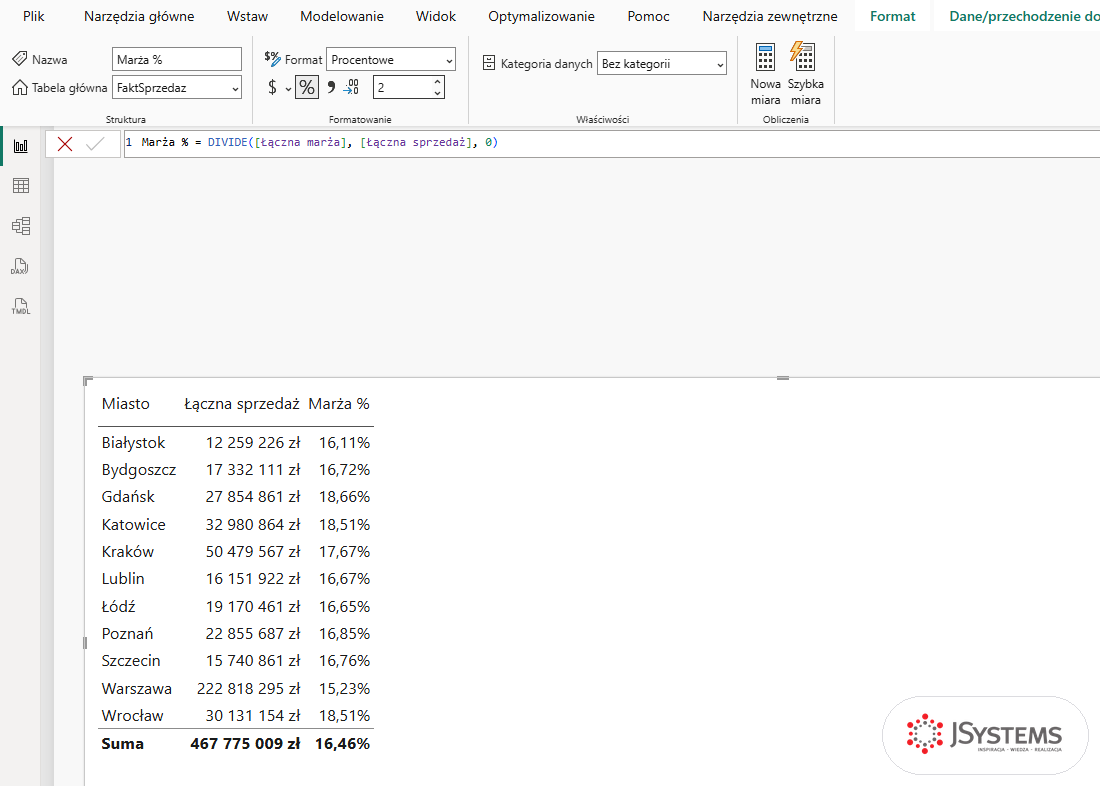Open Narzędzia zewnętrzne tab
The width and height of the screenshot is (1100, 786).
pos(770,16)
